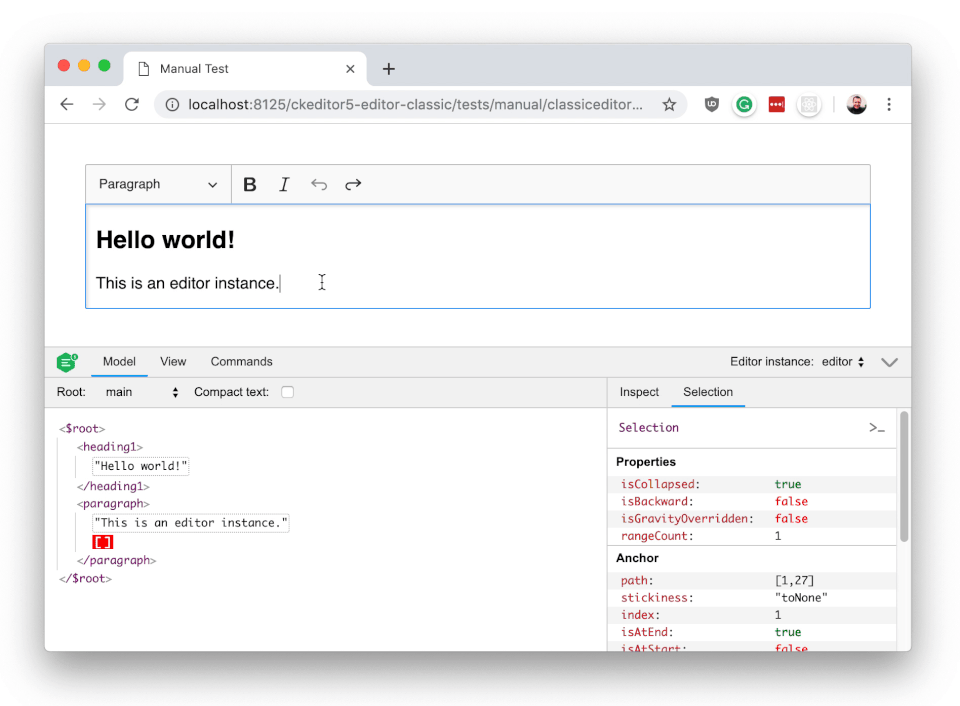Click the CKEditor inspector logo icon
This screenshot has height=706, width=960.
[67, 362]
